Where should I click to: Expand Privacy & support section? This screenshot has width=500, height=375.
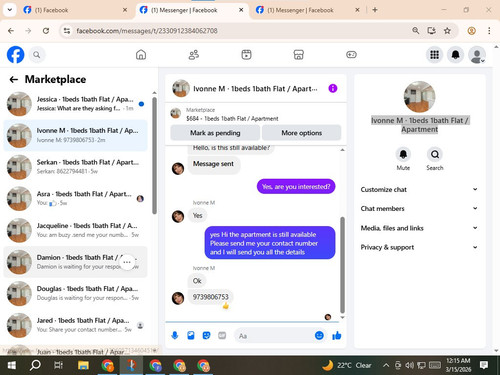[419, 247]
